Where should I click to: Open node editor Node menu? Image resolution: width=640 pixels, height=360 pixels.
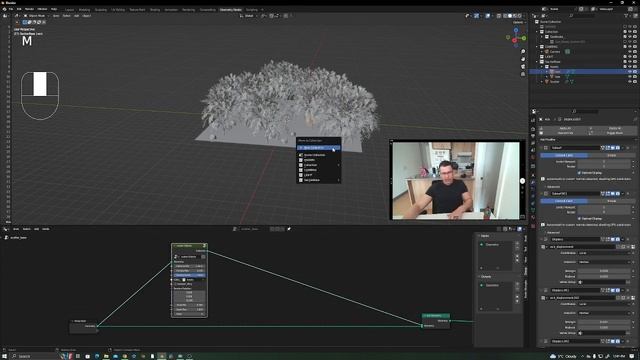click(x=46, y=229)
